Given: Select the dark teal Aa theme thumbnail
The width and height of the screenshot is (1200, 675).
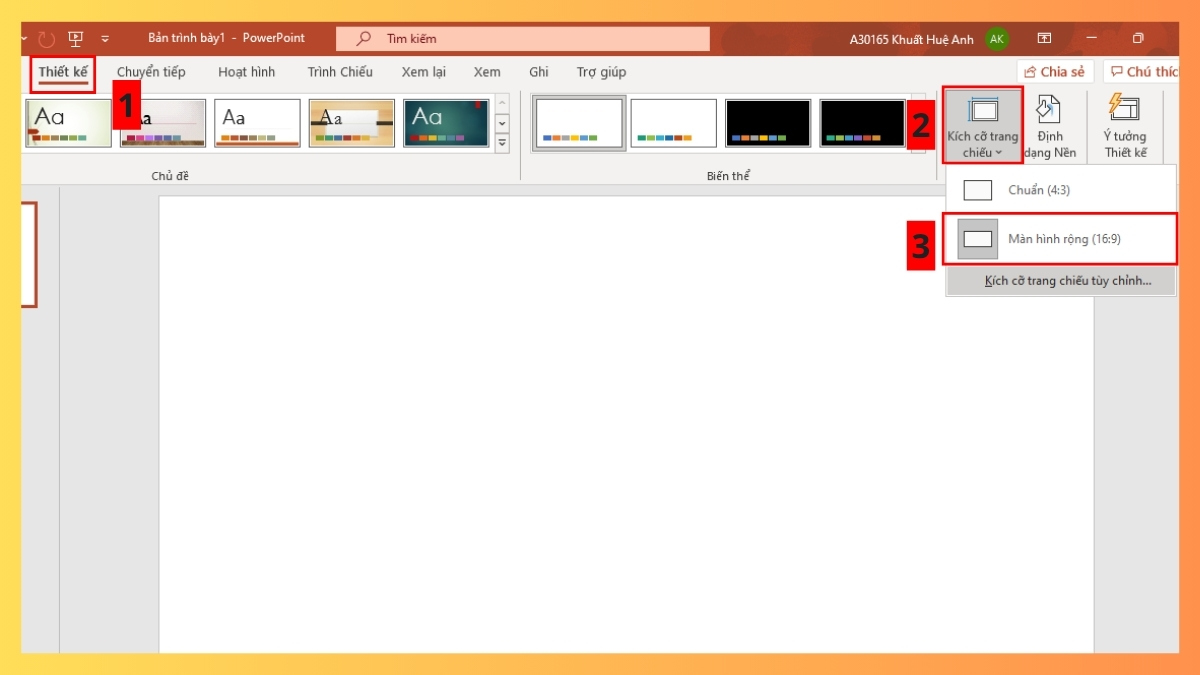Looking at the screenshot, I should pyautogui.click(x=446, y=123).
